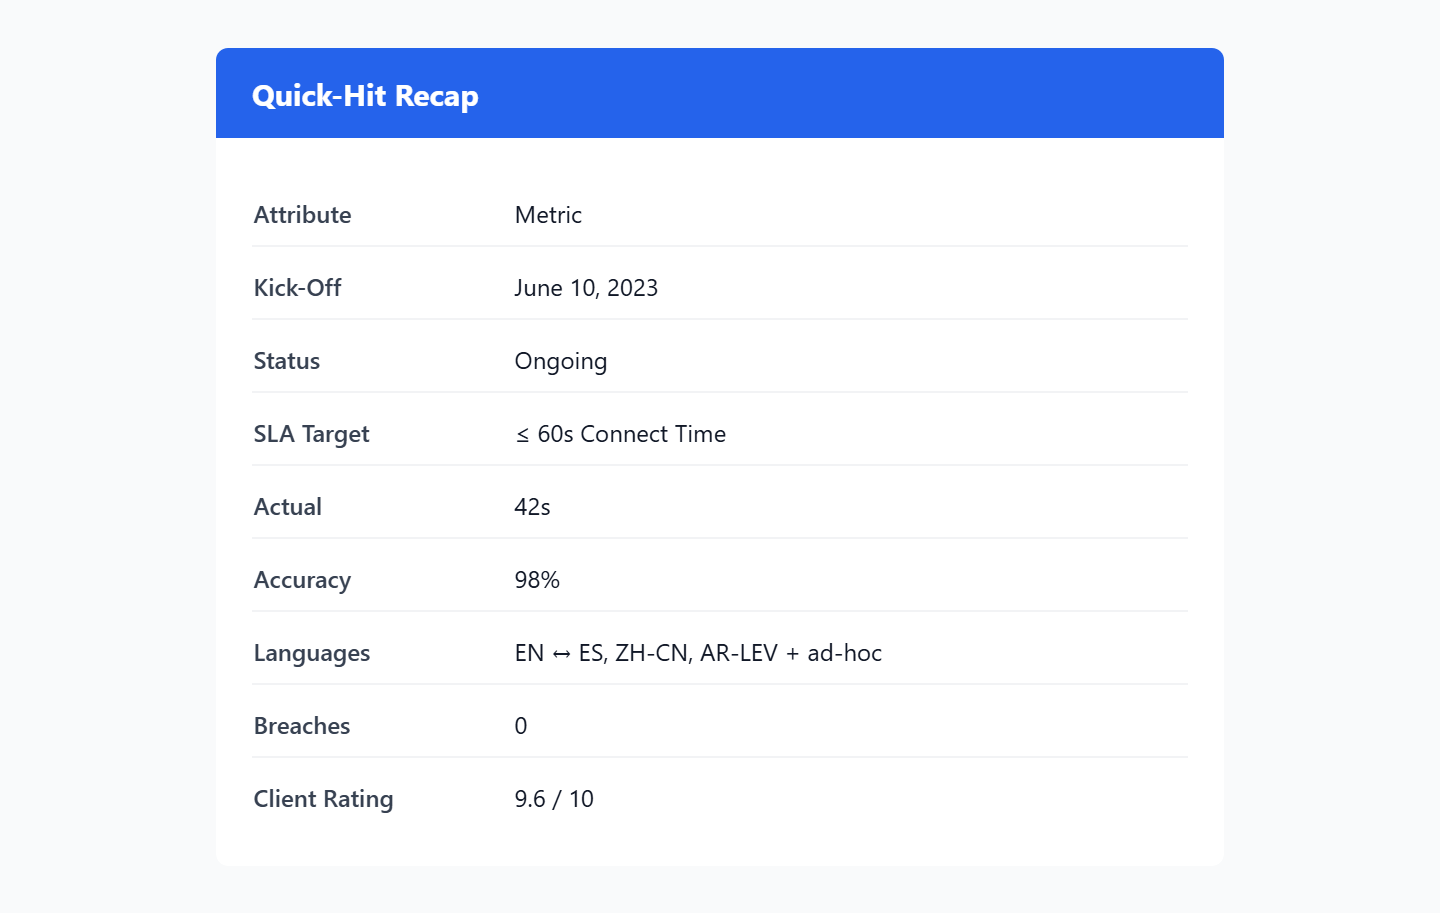Click the Kick-Off row label
The image size is (1440, 913).
(x=297, y=288)
